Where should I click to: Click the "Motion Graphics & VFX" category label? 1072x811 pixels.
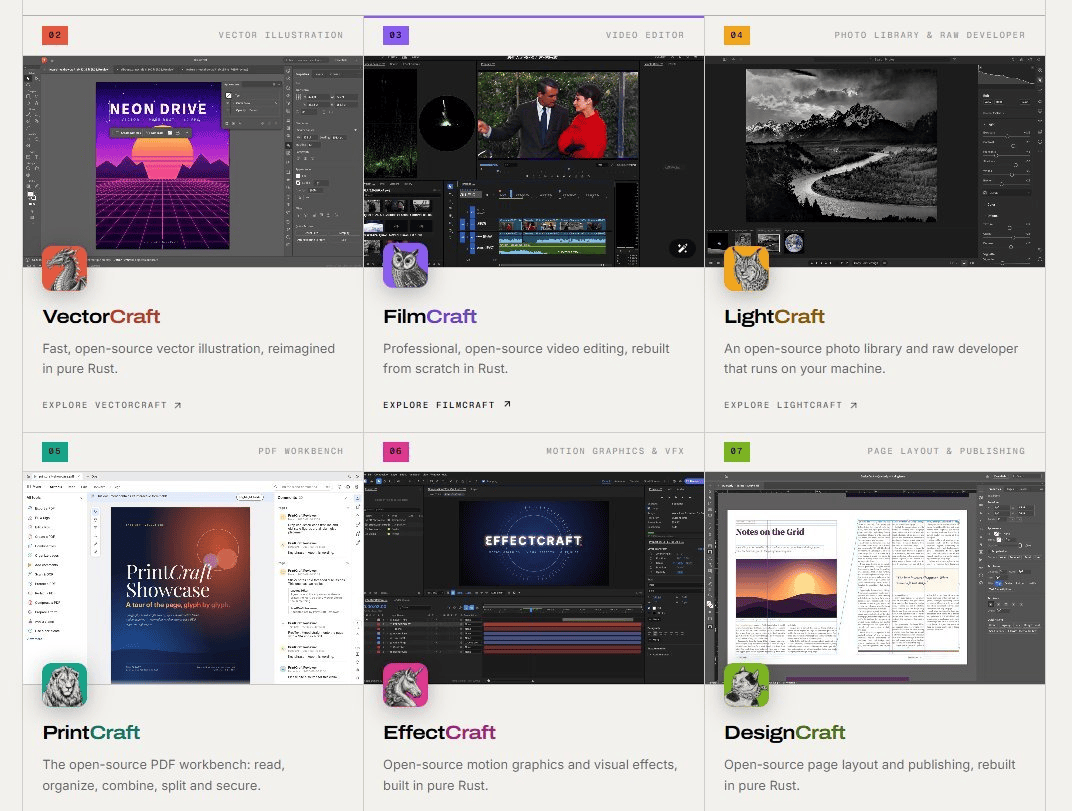coord(615,451)
